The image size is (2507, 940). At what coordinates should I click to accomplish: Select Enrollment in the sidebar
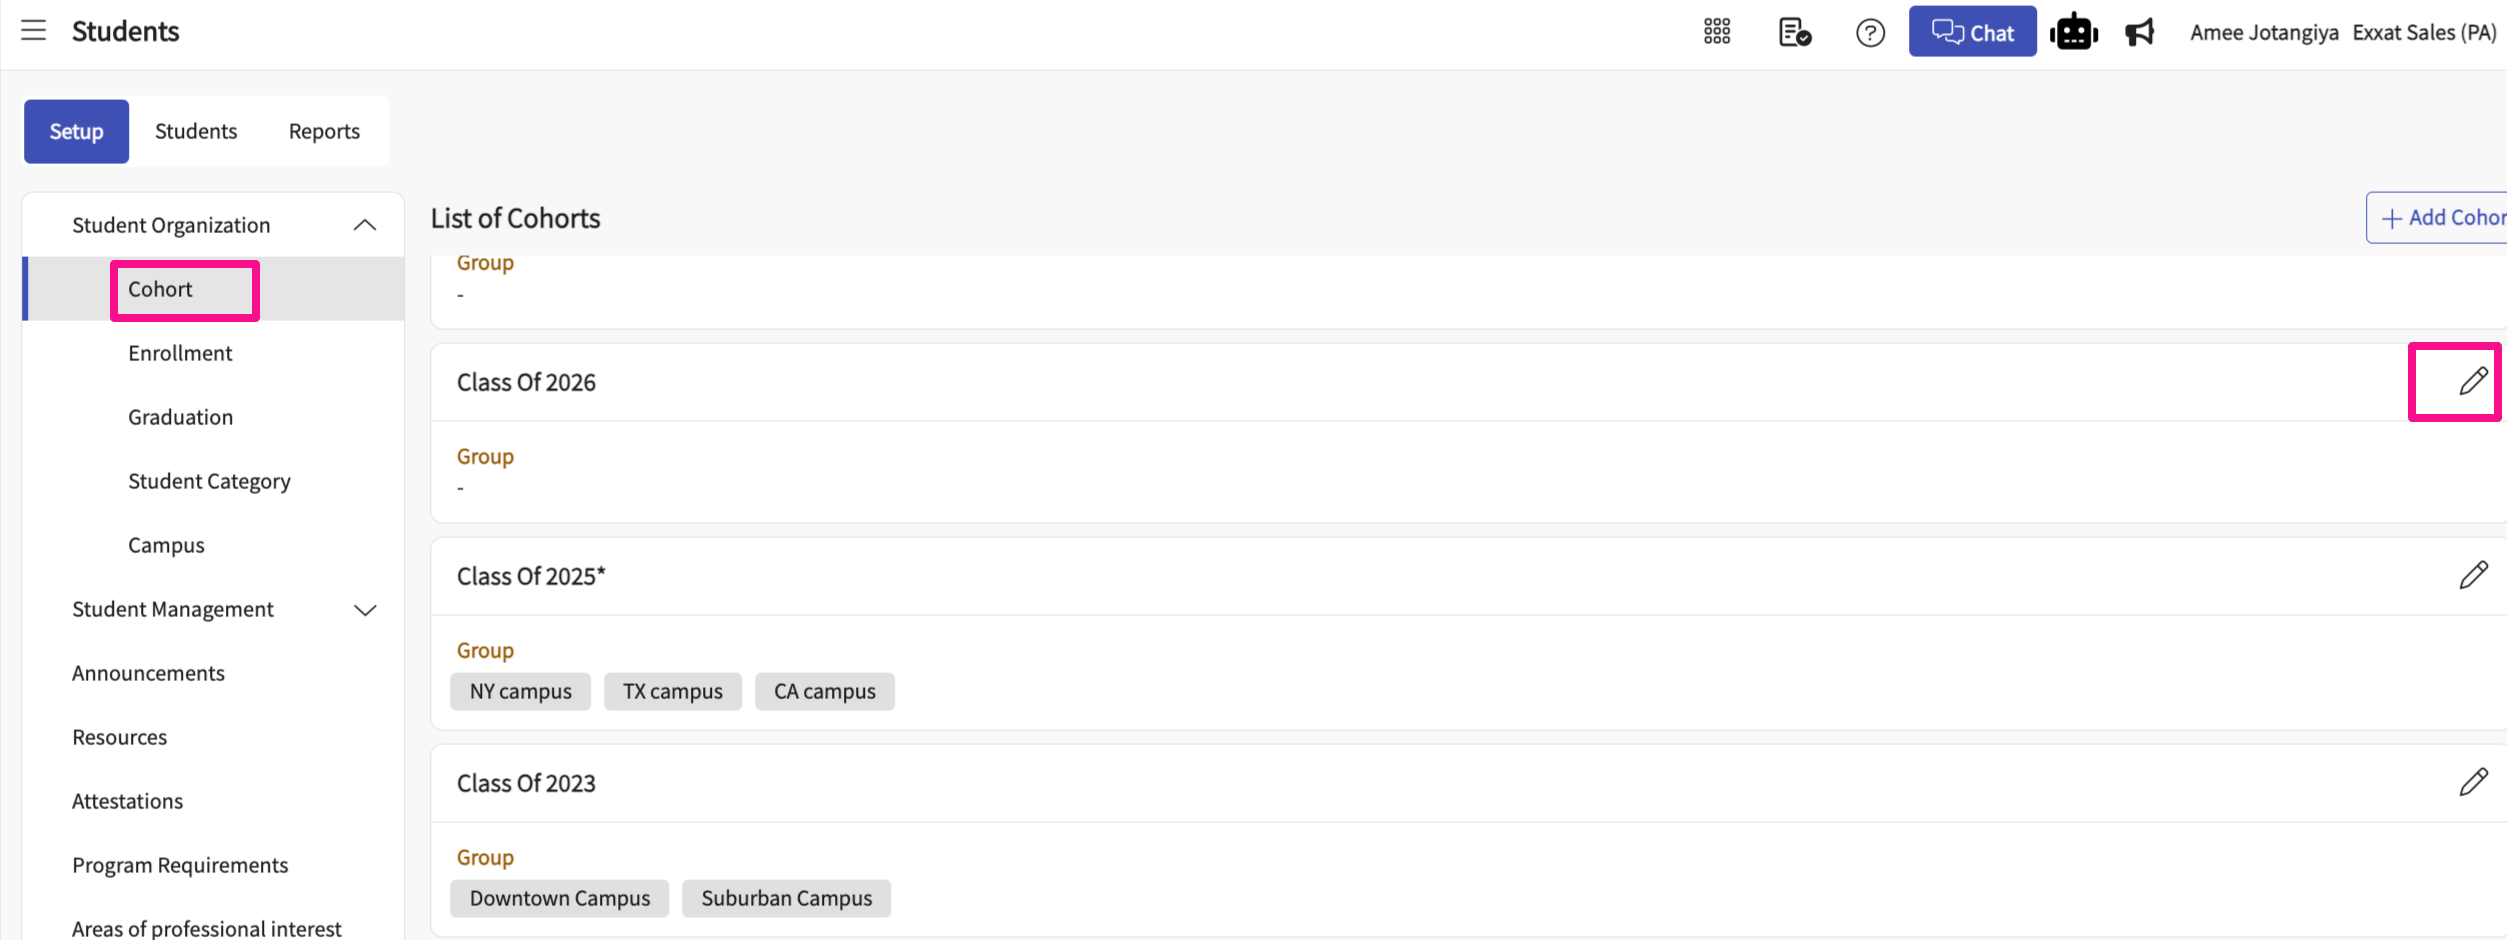(x=180, y=353)
